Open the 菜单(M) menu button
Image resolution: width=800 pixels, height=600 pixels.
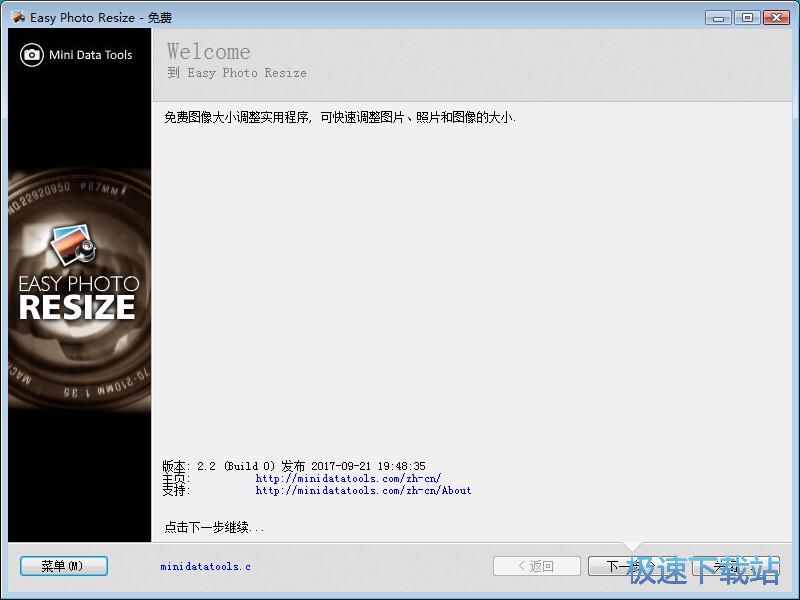tap(63, 566)
